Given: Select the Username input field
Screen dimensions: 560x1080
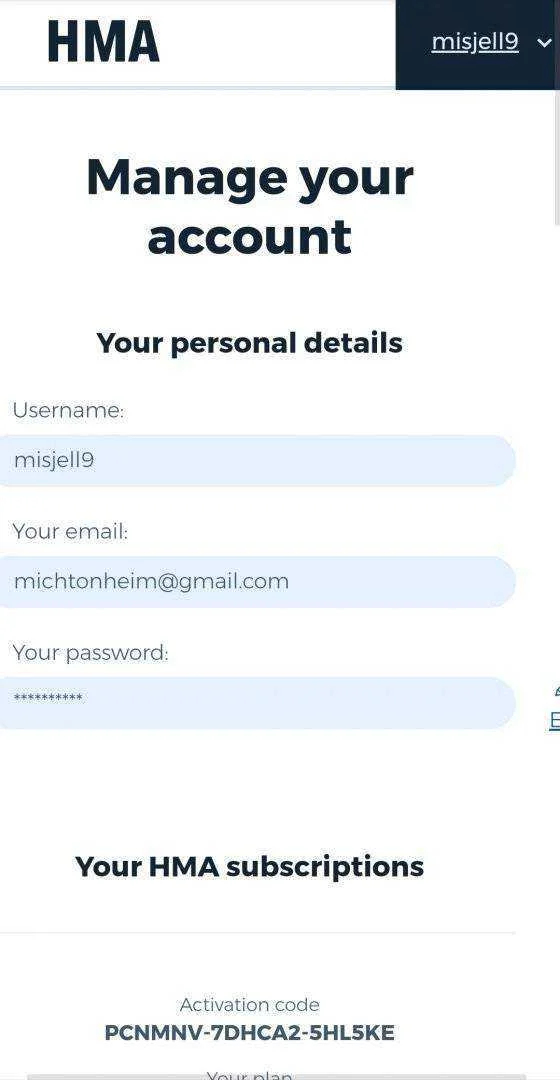Looking at the screenshot, I should coord(256,461).
